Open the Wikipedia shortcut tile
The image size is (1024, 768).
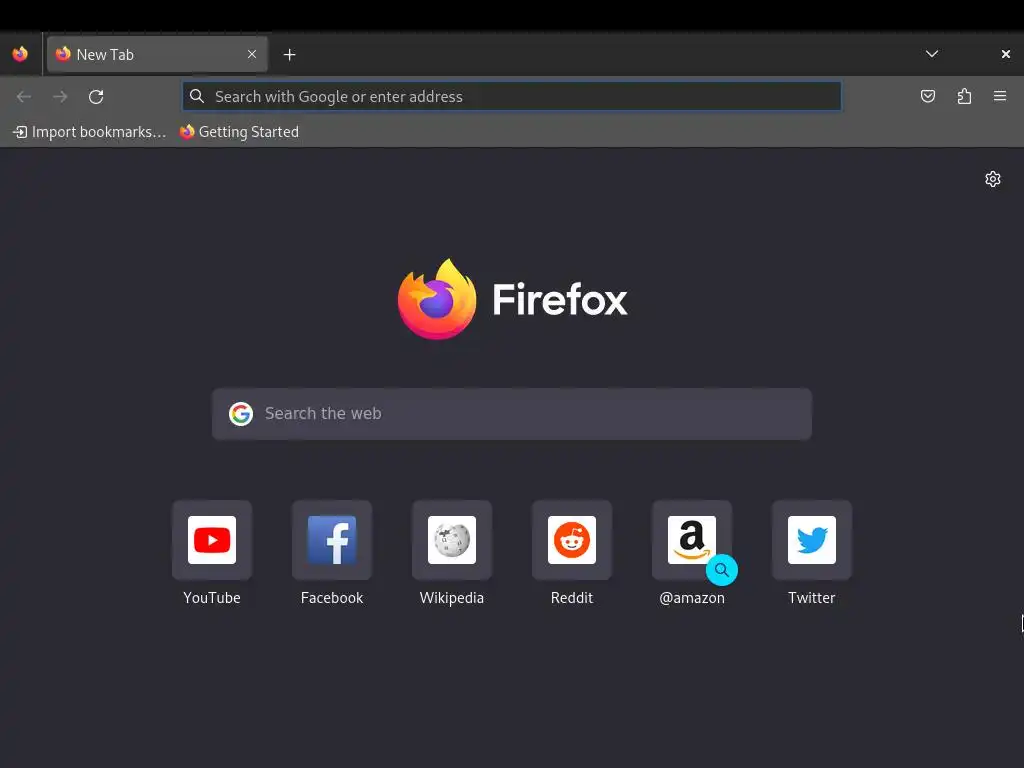tap(452, 540)
